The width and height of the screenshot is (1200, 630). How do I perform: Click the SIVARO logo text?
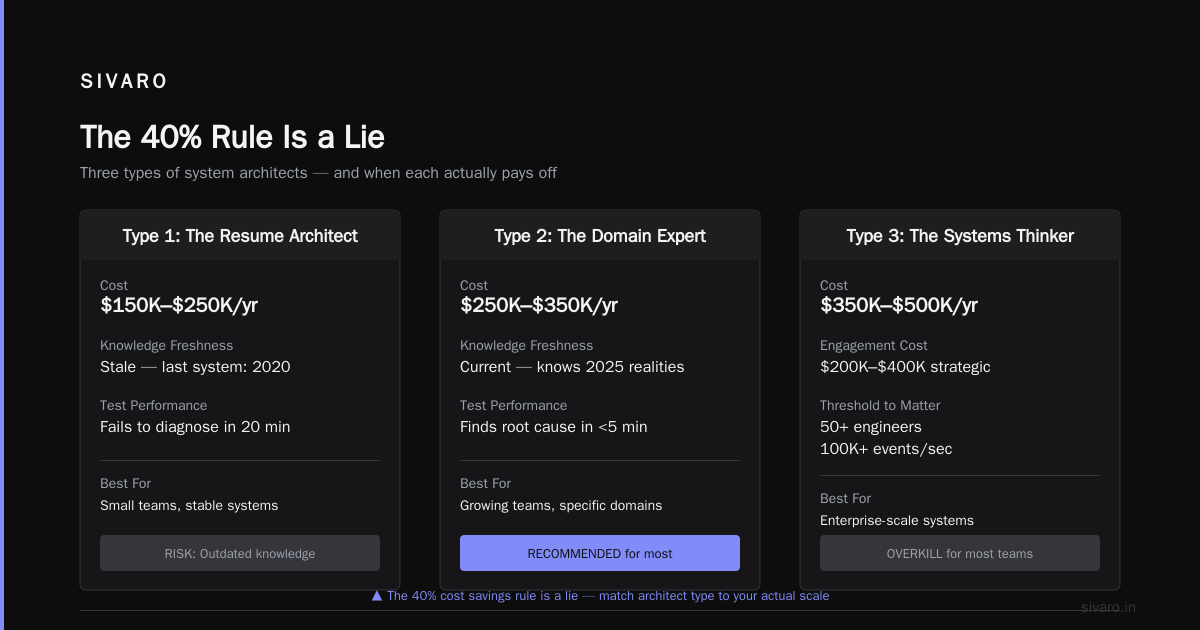click(124, 82)
